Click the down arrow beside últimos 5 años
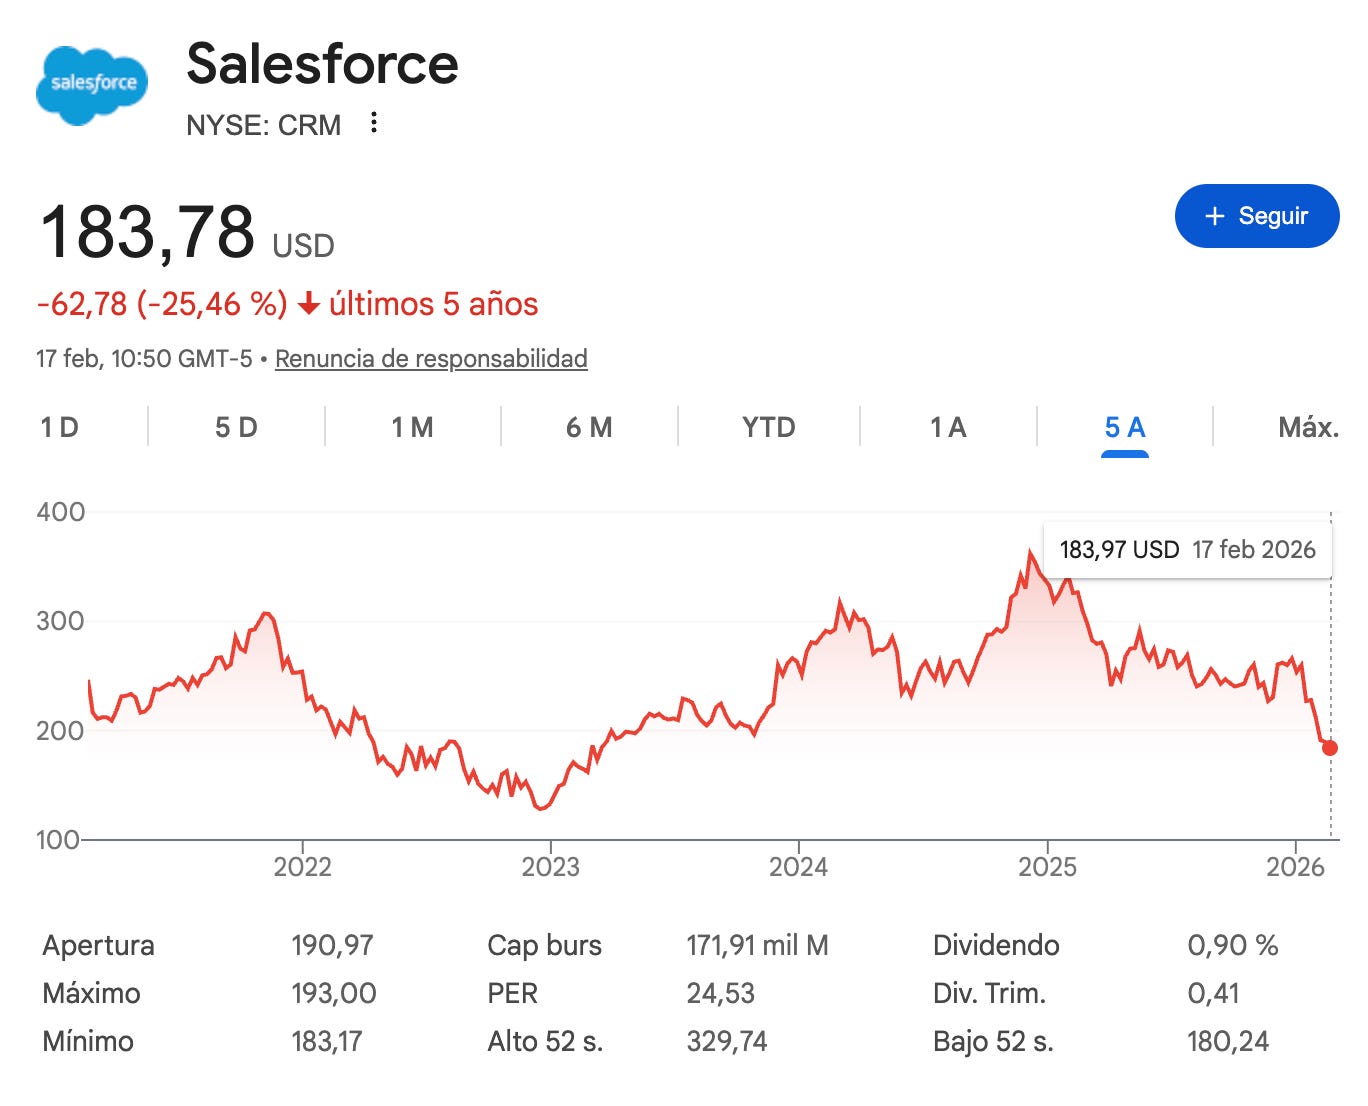Image resolution: width=1368 pixels, height=1106 pixels. [309, 305]
